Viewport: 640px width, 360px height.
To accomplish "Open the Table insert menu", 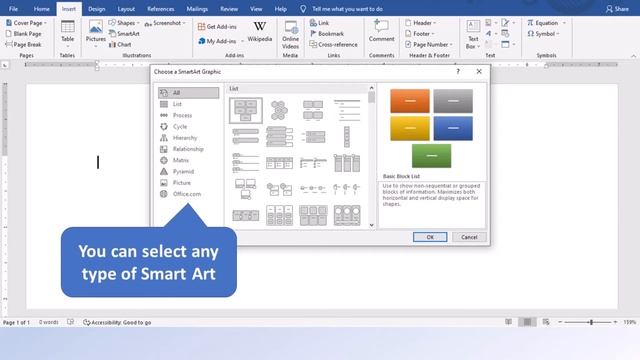I will [x=67, y=33].
